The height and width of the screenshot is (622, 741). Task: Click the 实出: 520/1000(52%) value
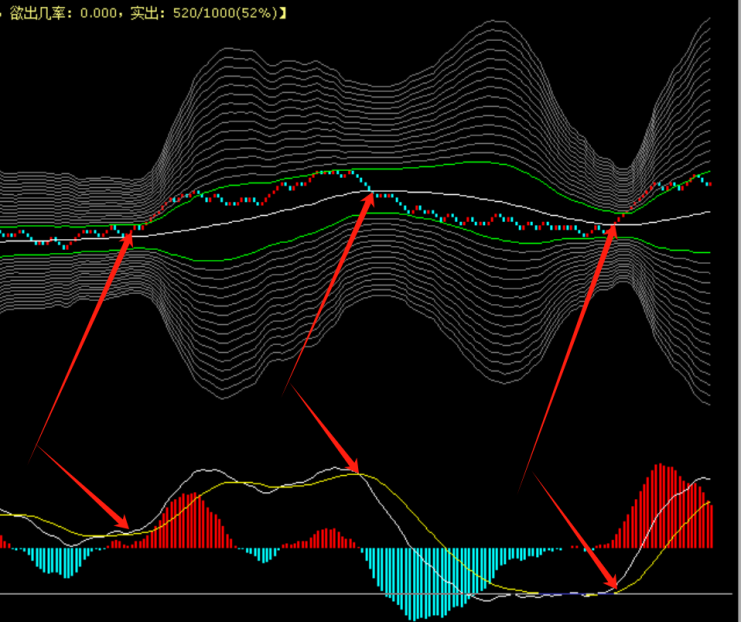point(204,13)
